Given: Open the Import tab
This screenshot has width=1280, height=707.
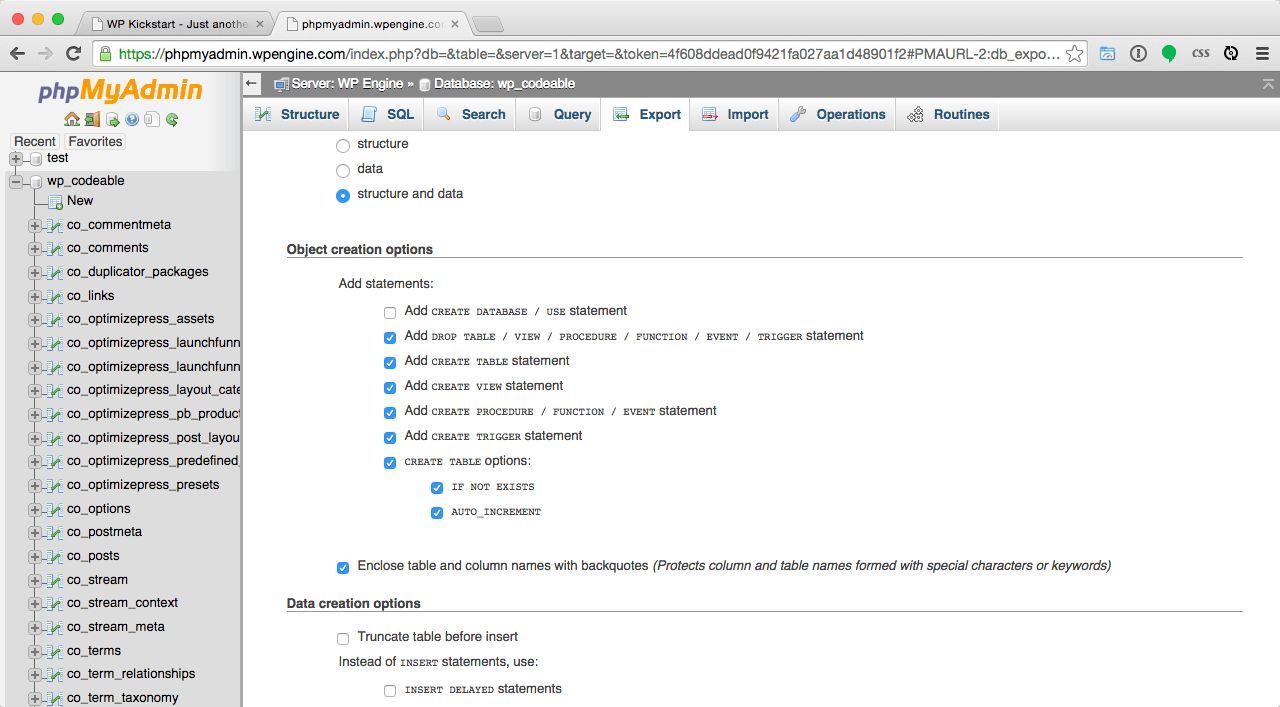Looking at the screenshot, I should point(735,115).
